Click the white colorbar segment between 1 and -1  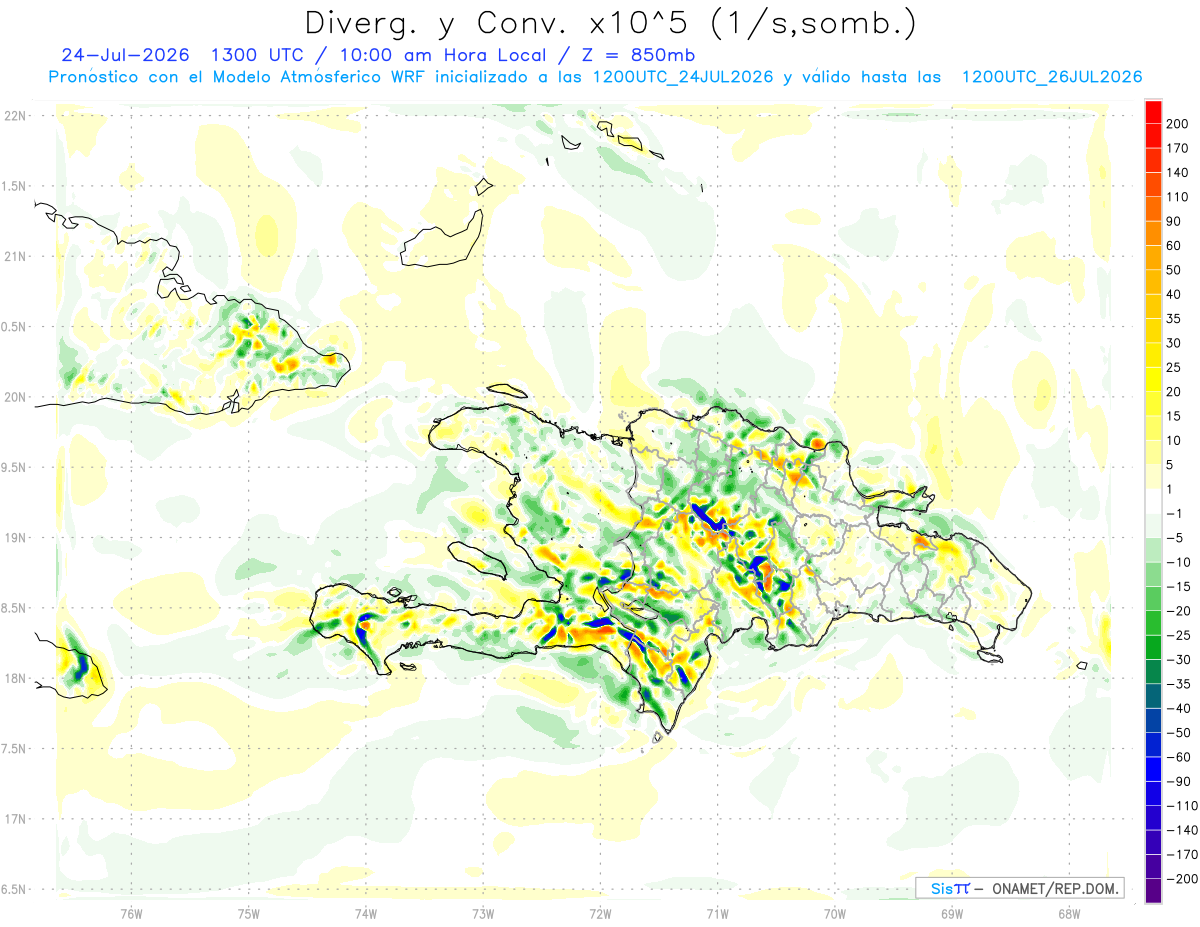(x=1153, y=501)
